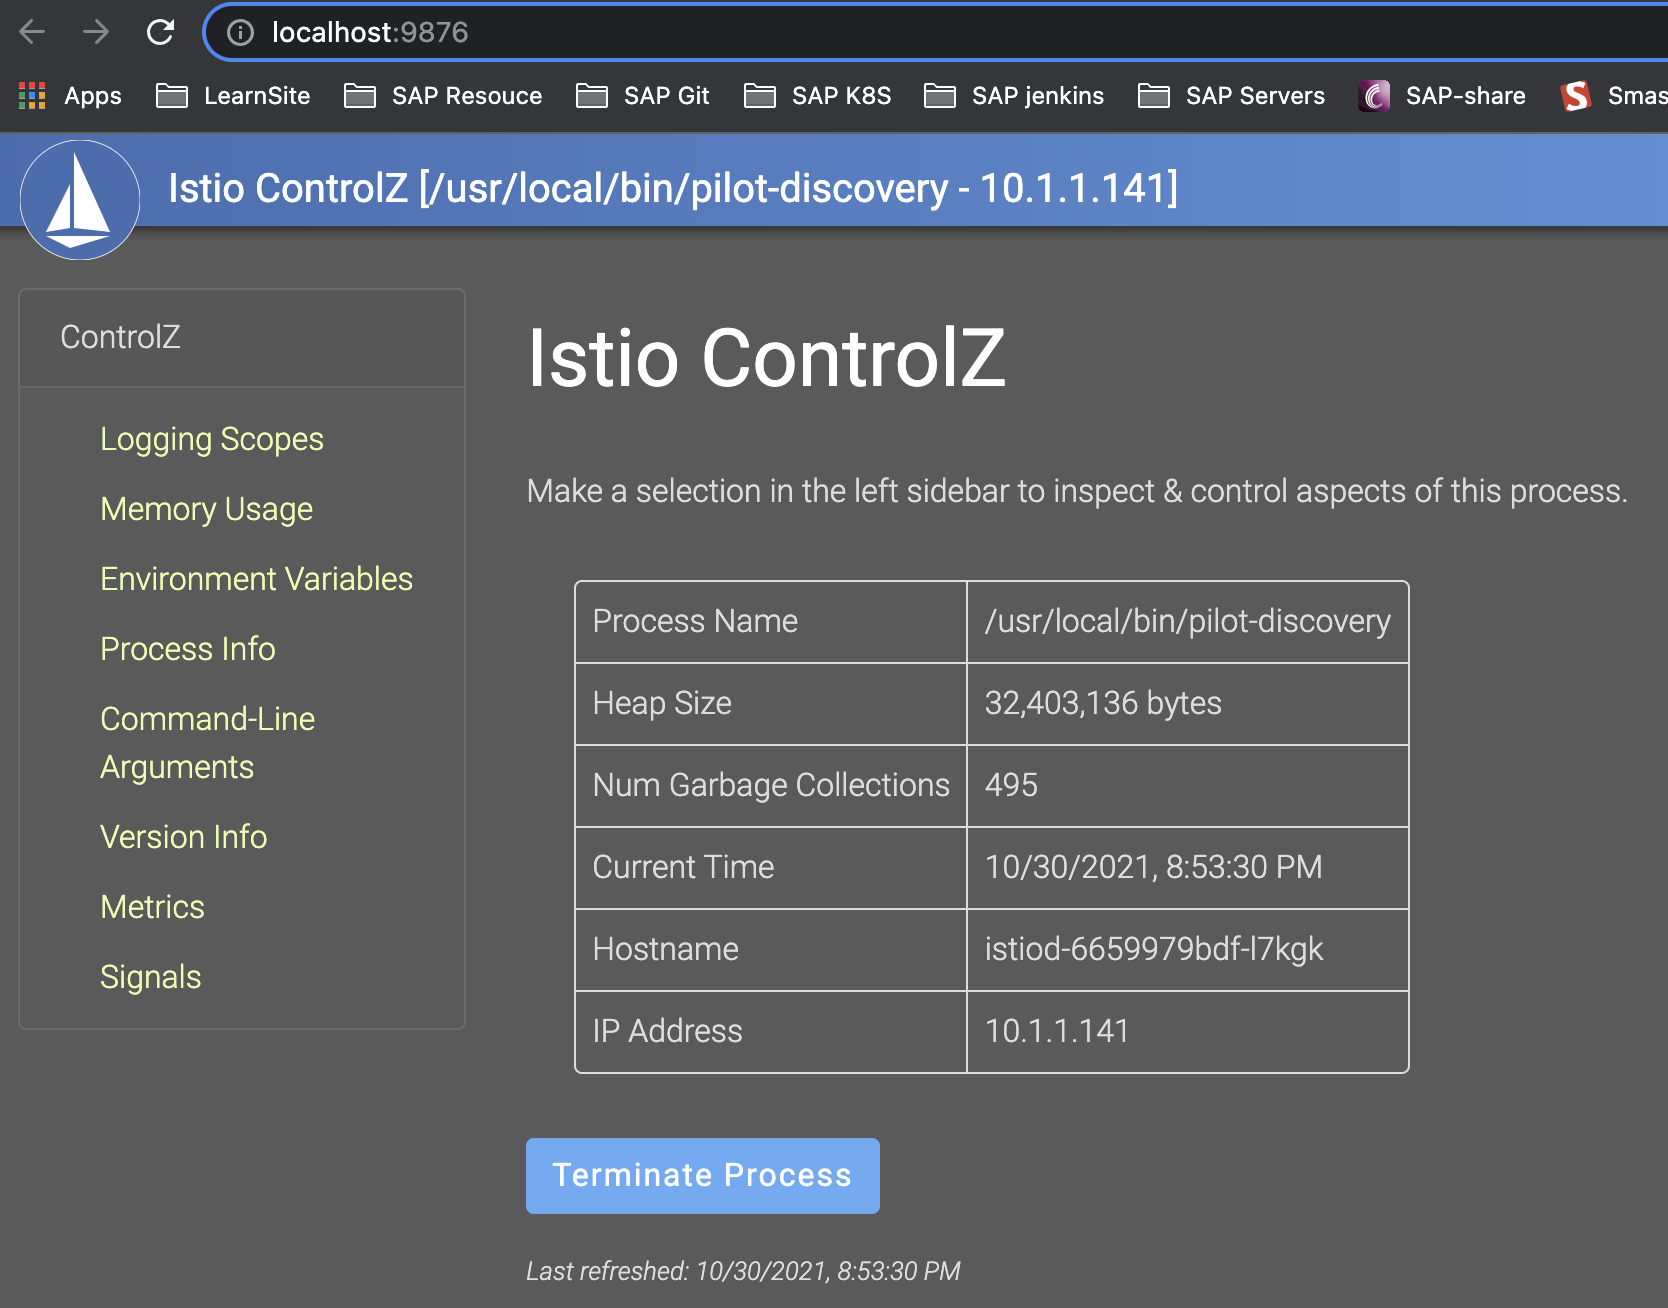
Task: Open the LearnSite bookmark folder
Action: (x=233, y=96)
